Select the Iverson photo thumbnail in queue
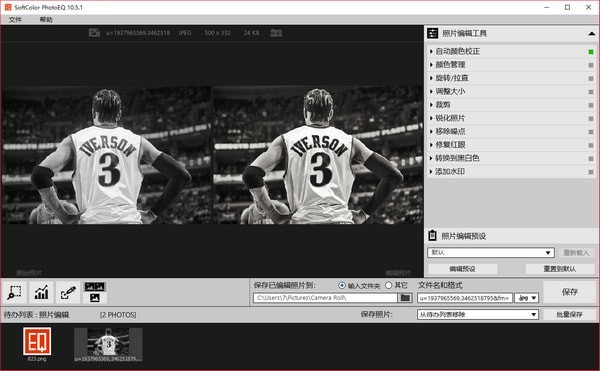 coord(108,342)
